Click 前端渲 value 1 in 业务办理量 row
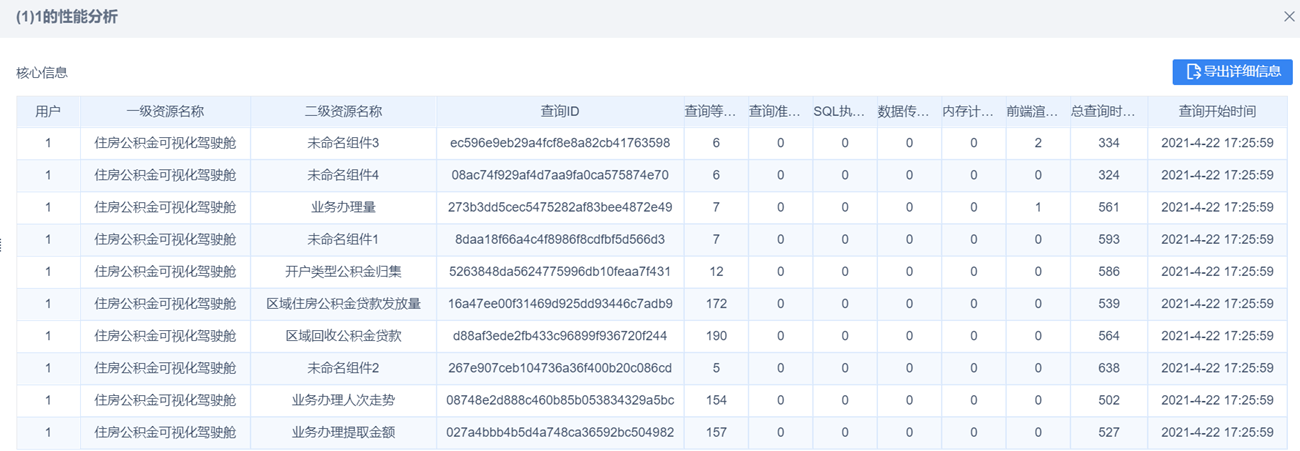Screen dimensions: 1300x451 [1038, 208]
